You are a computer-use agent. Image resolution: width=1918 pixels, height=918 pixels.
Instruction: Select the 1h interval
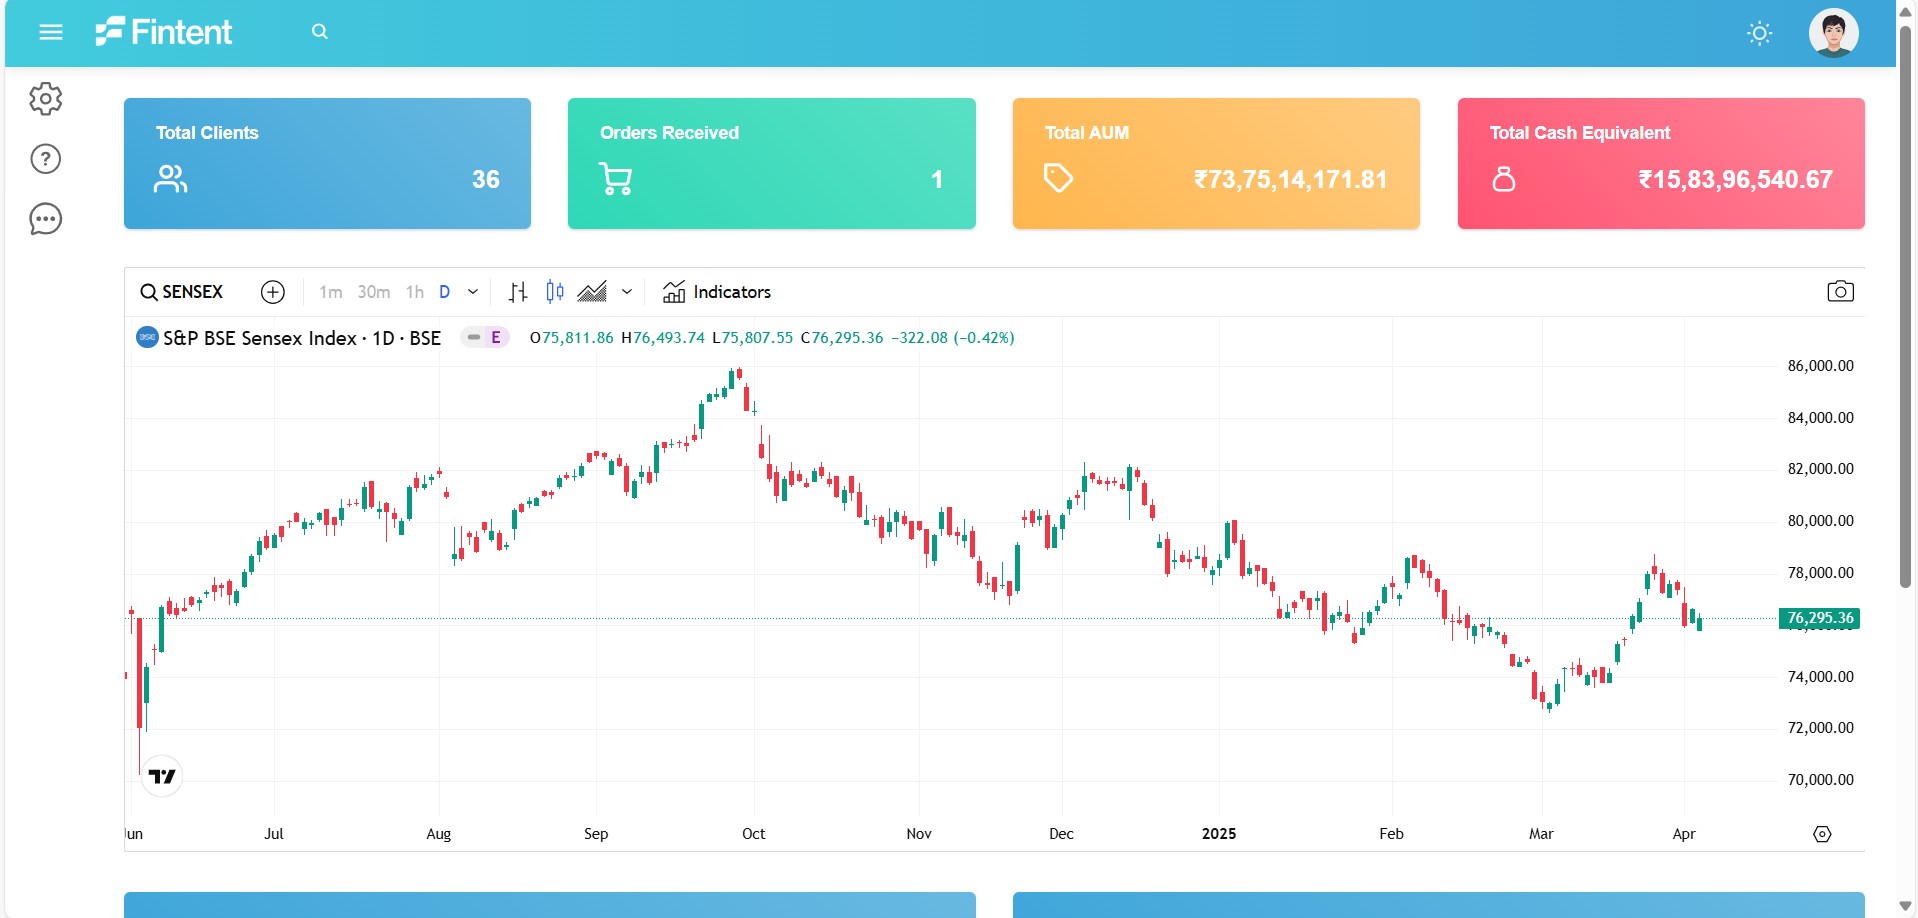pos(415,292)
